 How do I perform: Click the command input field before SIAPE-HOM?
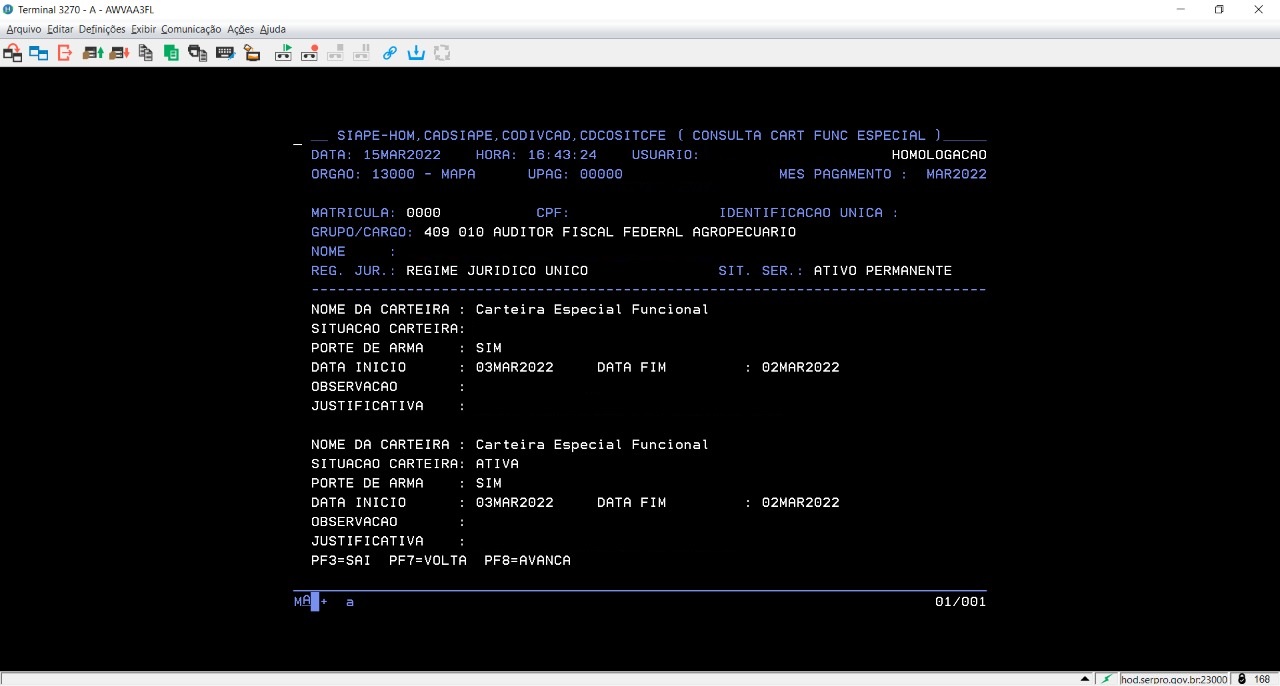(x=298, y=136)
